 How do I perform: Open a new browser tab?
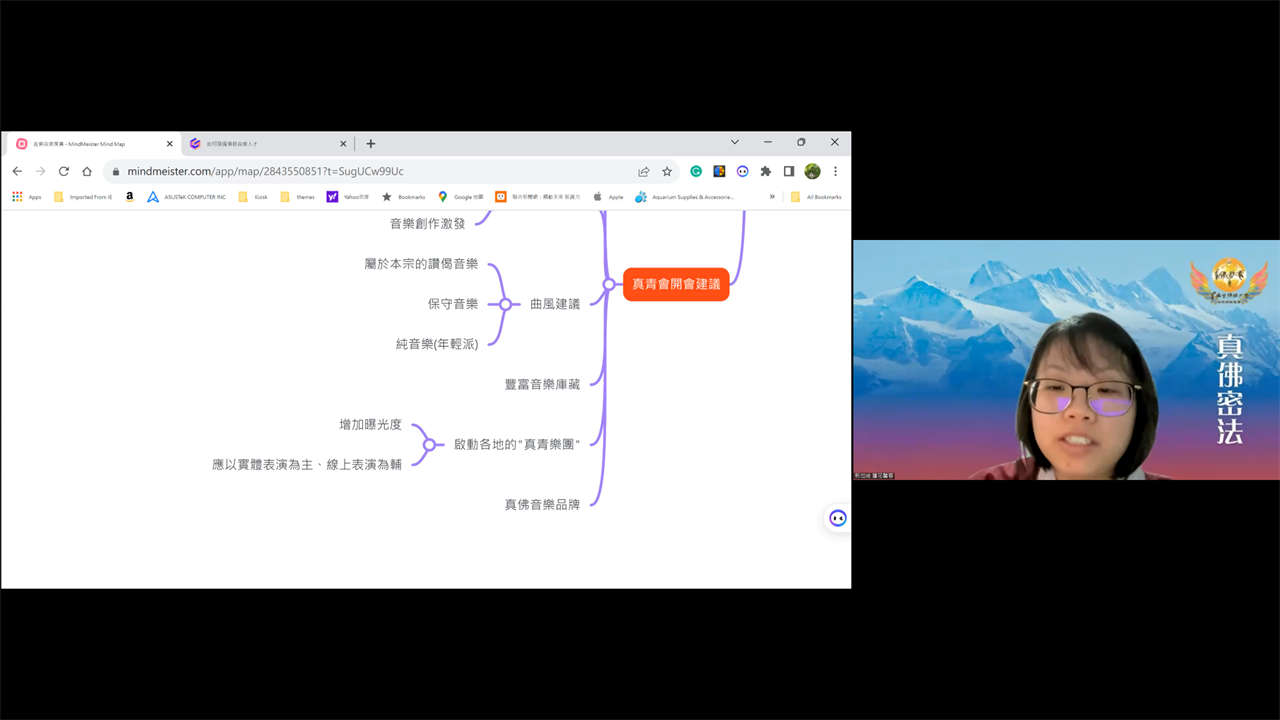tap(371, 144)
